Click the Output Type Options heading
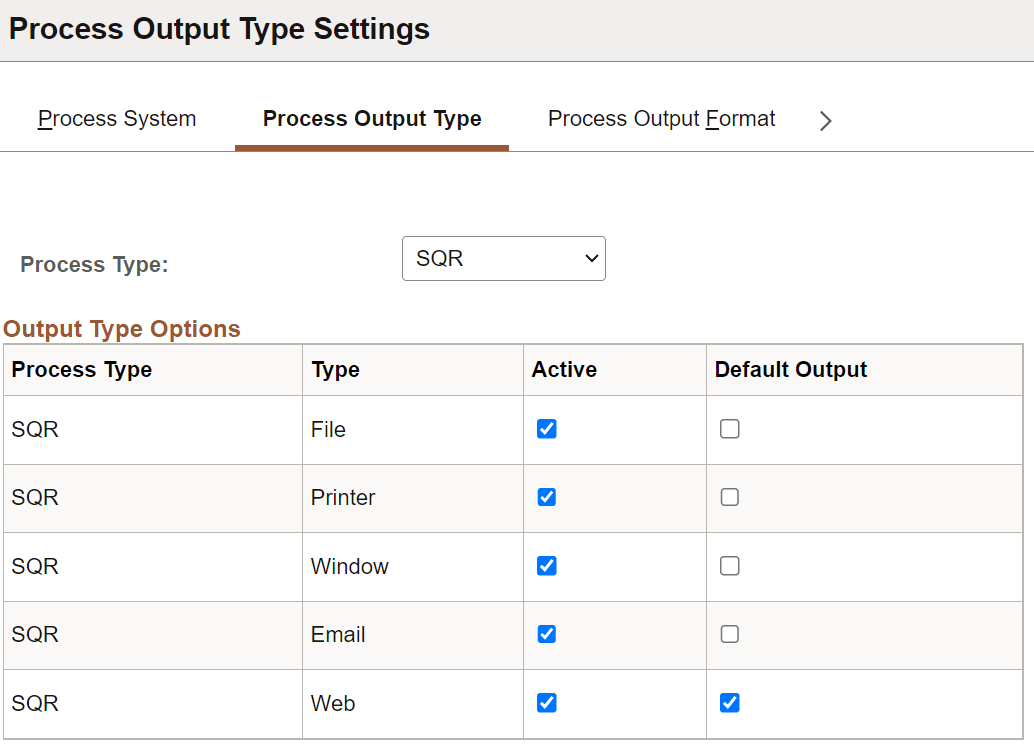 point(122,329)
